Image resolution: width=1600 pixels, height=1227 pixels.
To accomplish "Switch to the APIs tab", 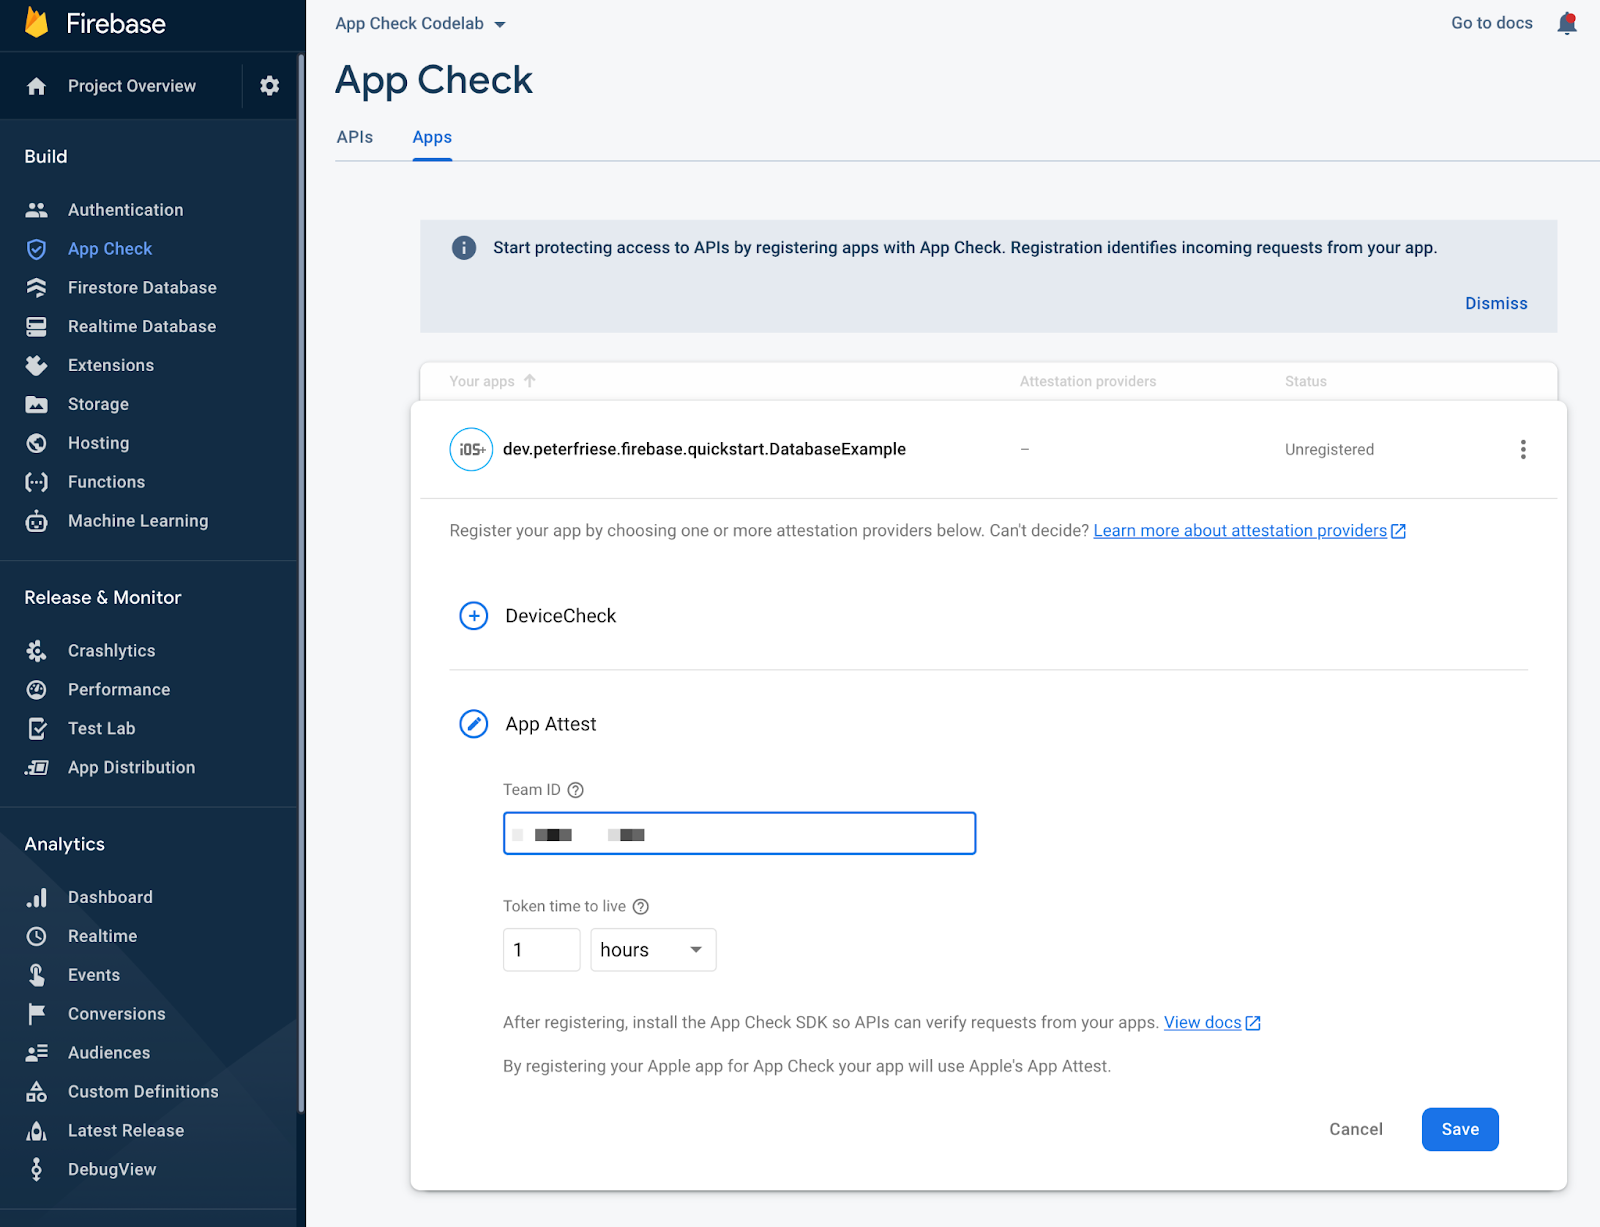I will pos(355,137).
